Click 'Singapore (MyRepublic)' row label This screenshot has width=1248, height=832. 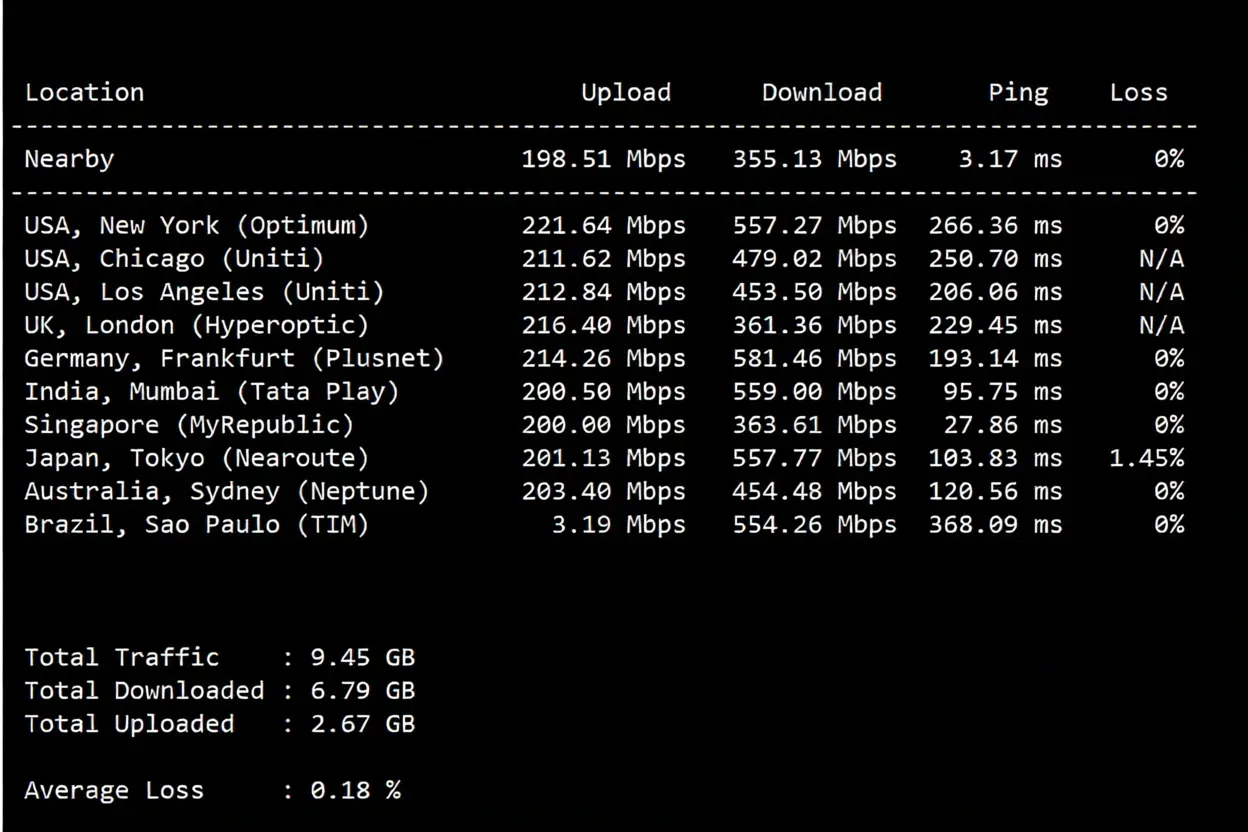pyautogui.click(x=190, y=425)
